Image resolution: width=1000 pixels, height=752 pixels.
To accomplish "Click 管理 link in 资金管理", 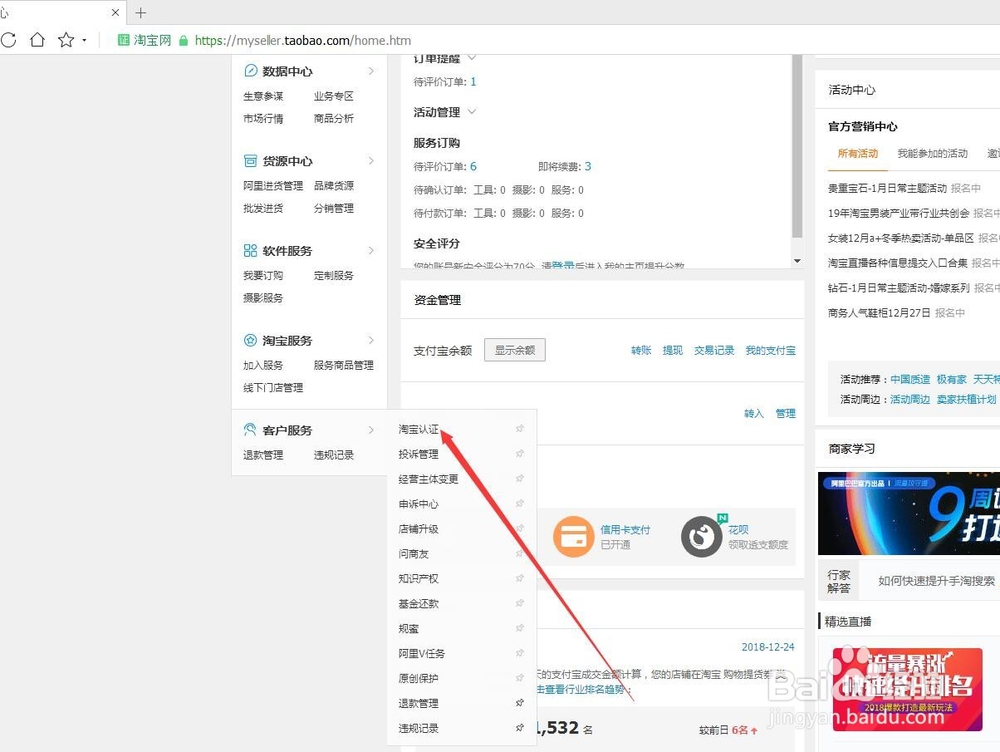I will point(785,413).
